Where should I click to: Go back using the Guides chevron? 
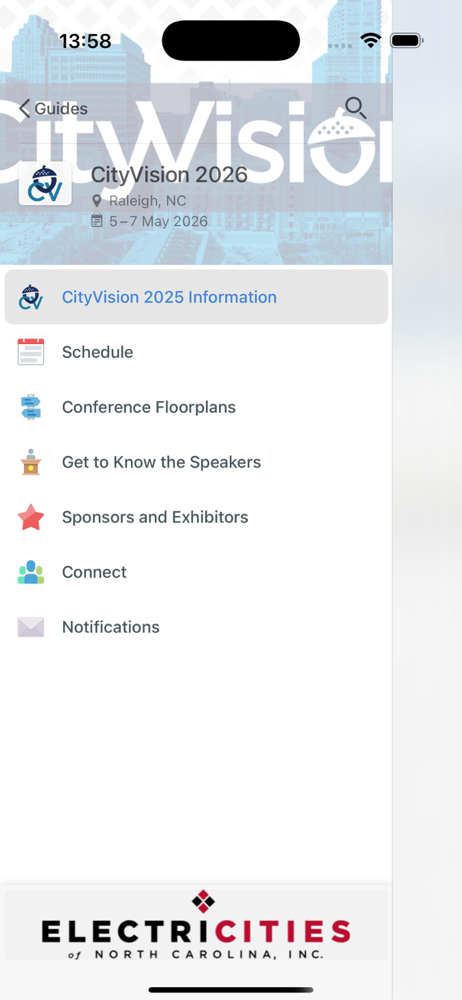[24, 108]
